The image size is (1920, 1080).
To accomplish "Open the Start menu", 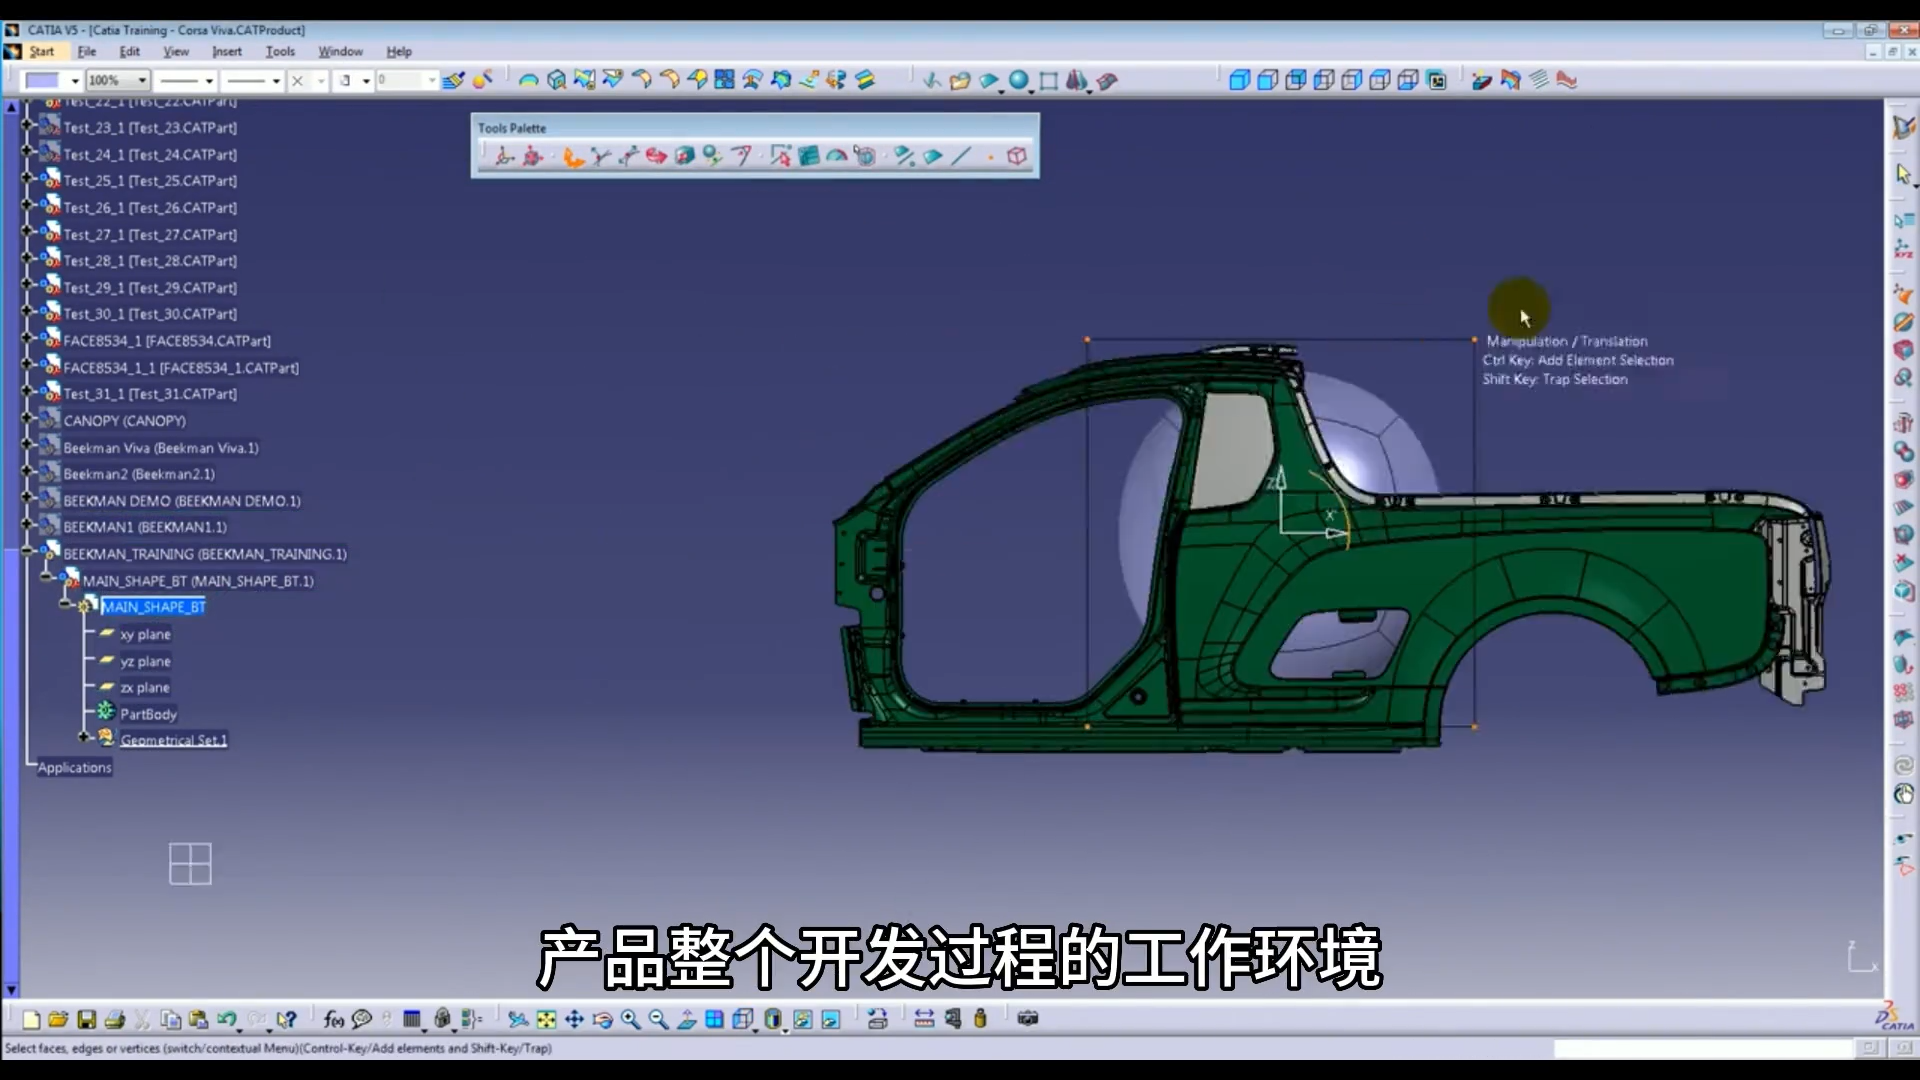I will click(x=42, y=51).
